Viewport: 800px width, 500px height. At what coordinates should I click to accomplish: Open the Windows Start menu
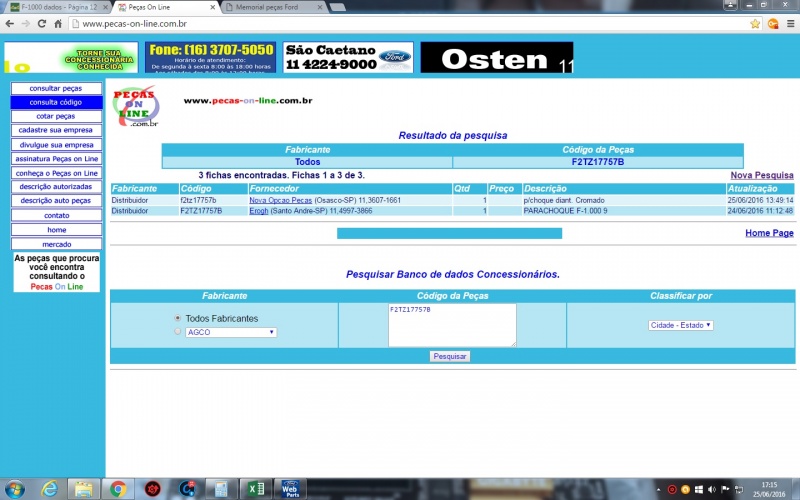[14, 489]
